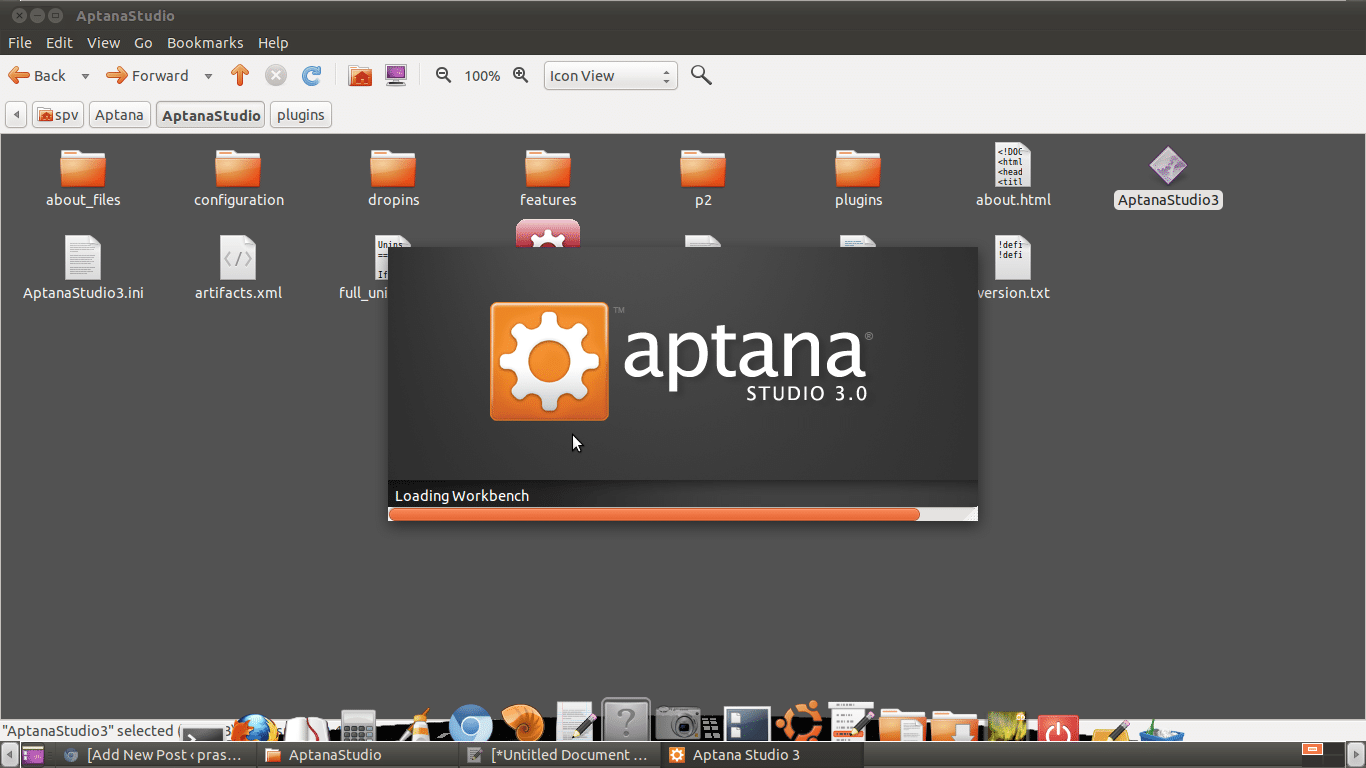Click the 100% zoom level text

pyautogui.click(x=482, y=76)
